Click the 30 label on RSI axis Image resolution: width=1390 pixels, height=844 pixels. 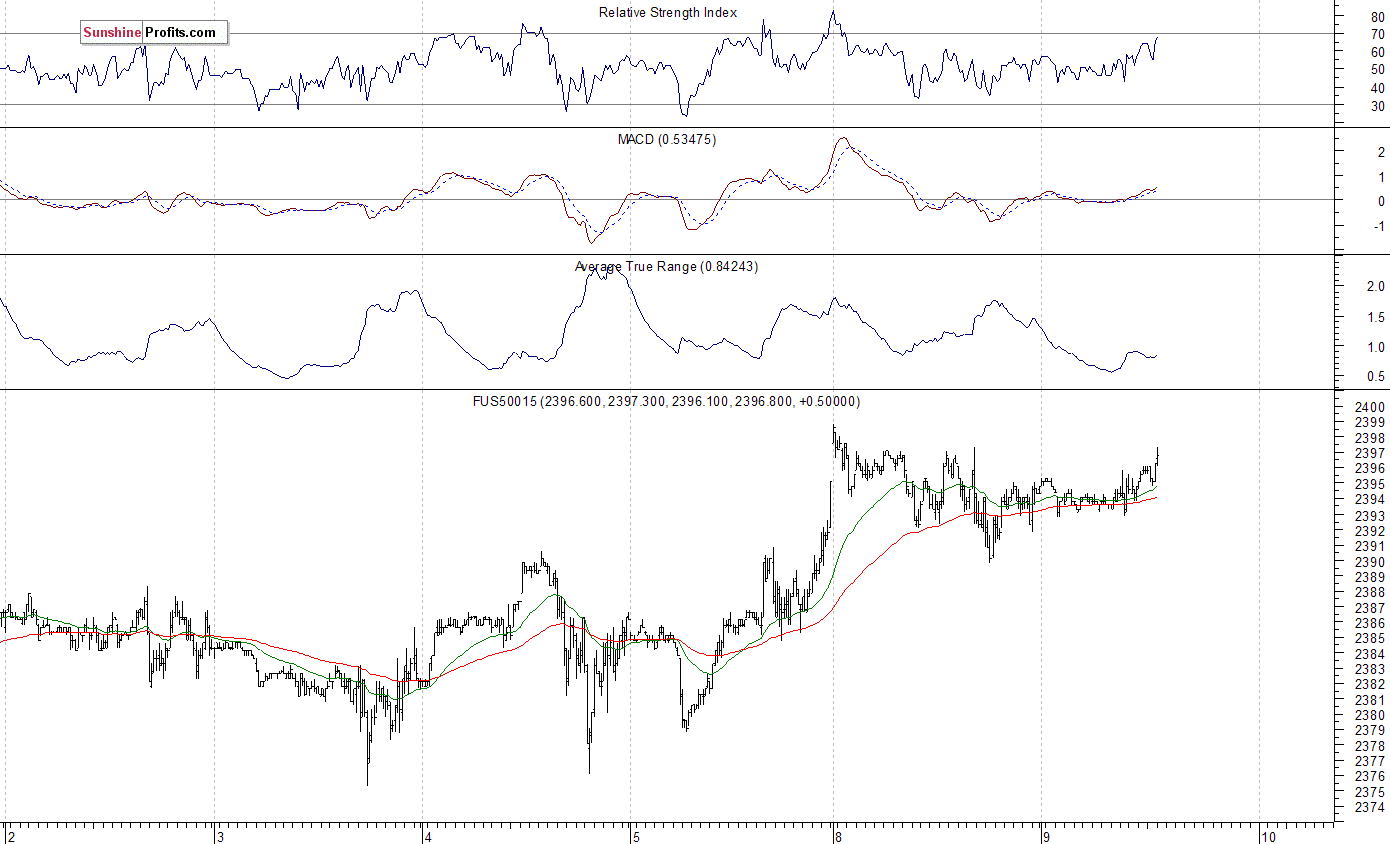pyautogui.click(x=1377, y=106)
